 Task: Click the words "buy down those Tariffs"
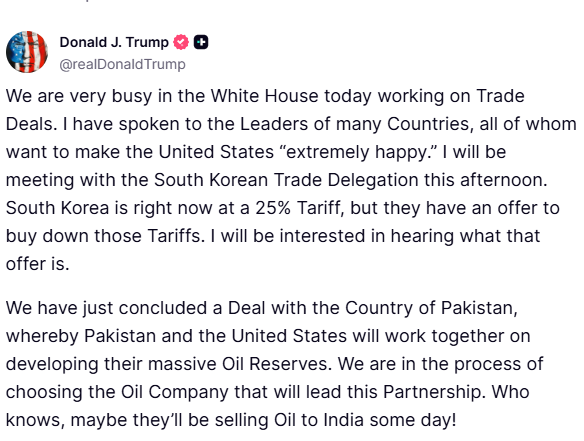[105, 236]
